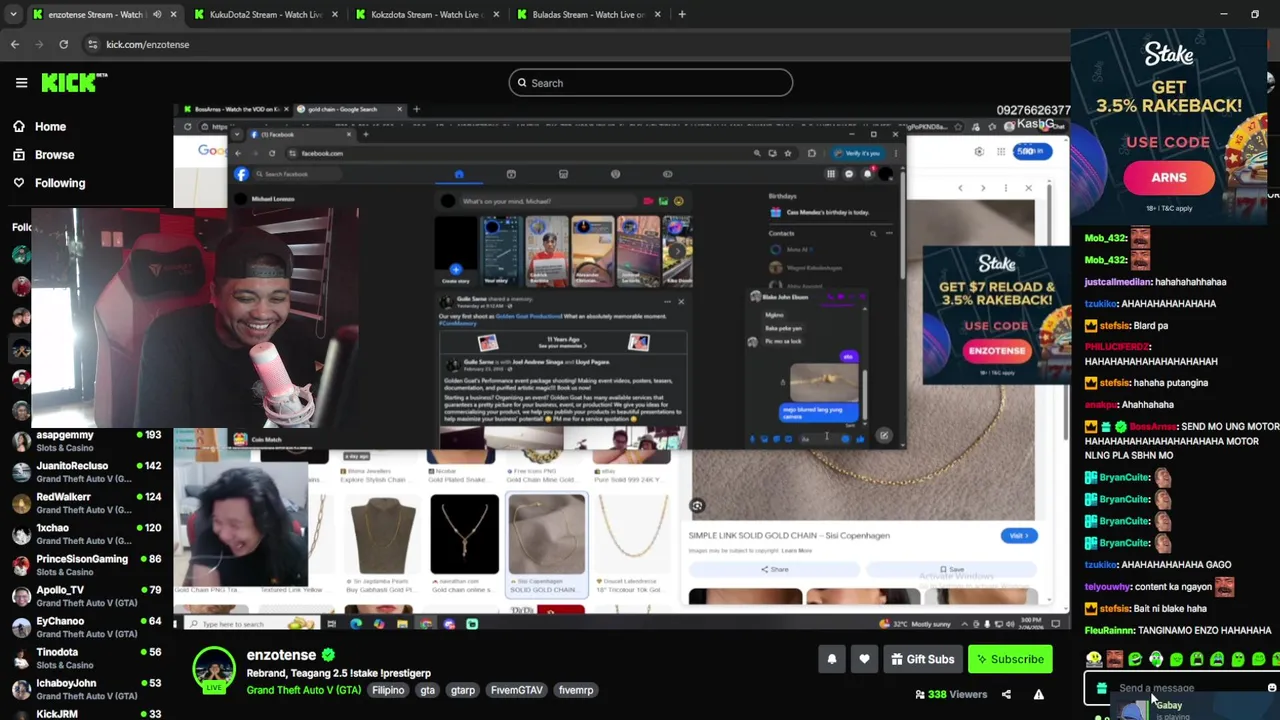Click the gta tag
This screenshot has height=720, width=1280.
(428, 690)
